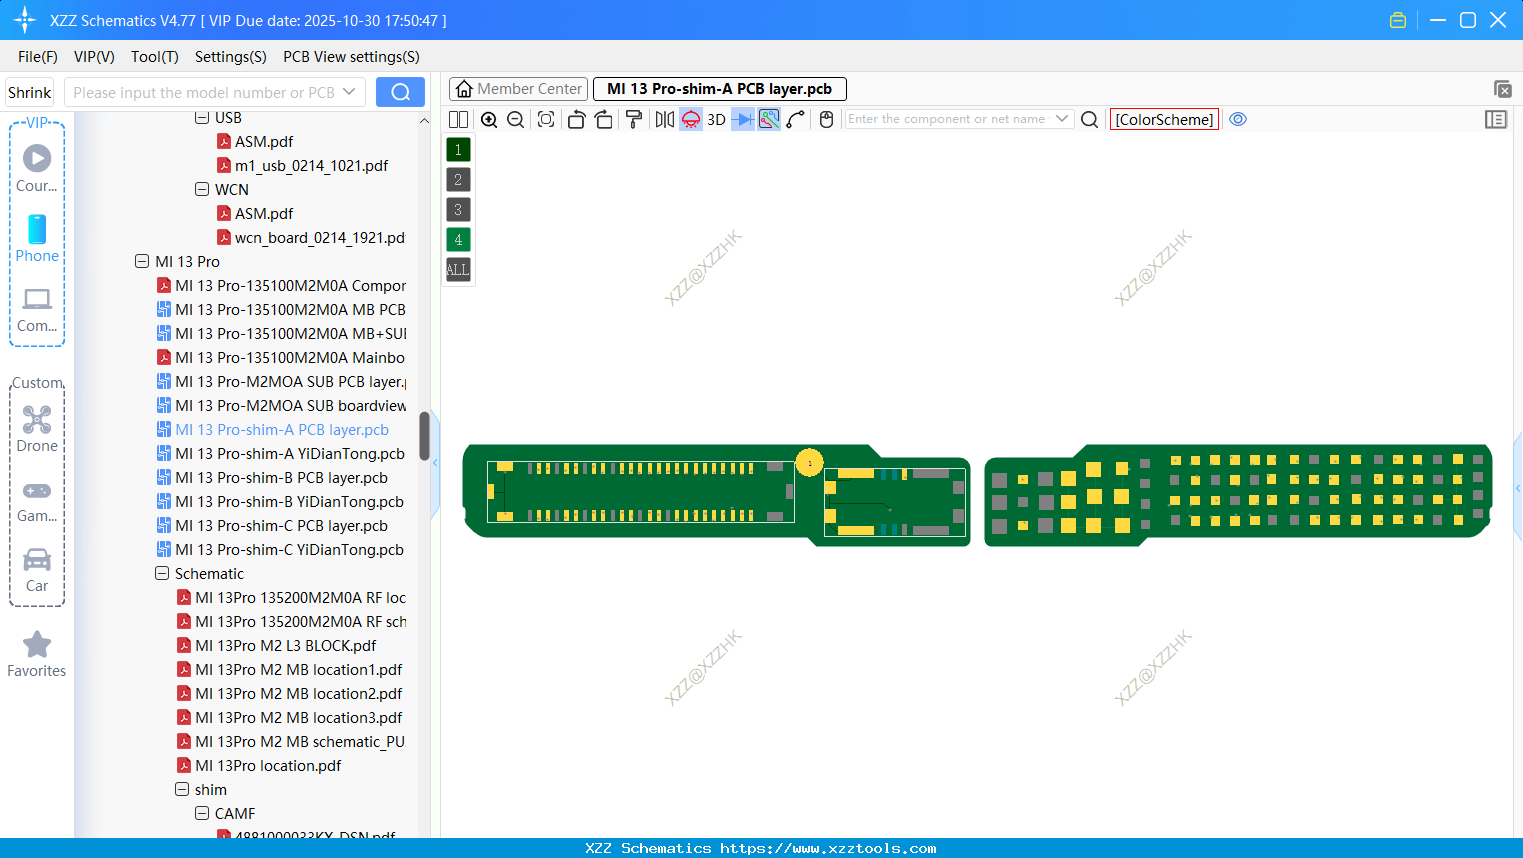Image resolution: width=1523 pixels, height=858 pixels.
Task: Click the Shrink button
Action: click(29, 92)
